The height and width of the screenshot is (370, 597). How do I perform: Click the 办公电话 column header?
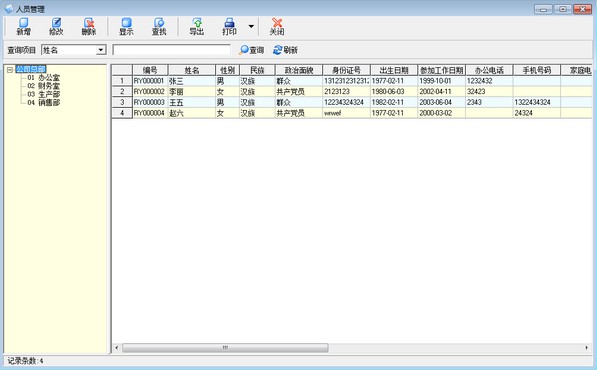489,70
